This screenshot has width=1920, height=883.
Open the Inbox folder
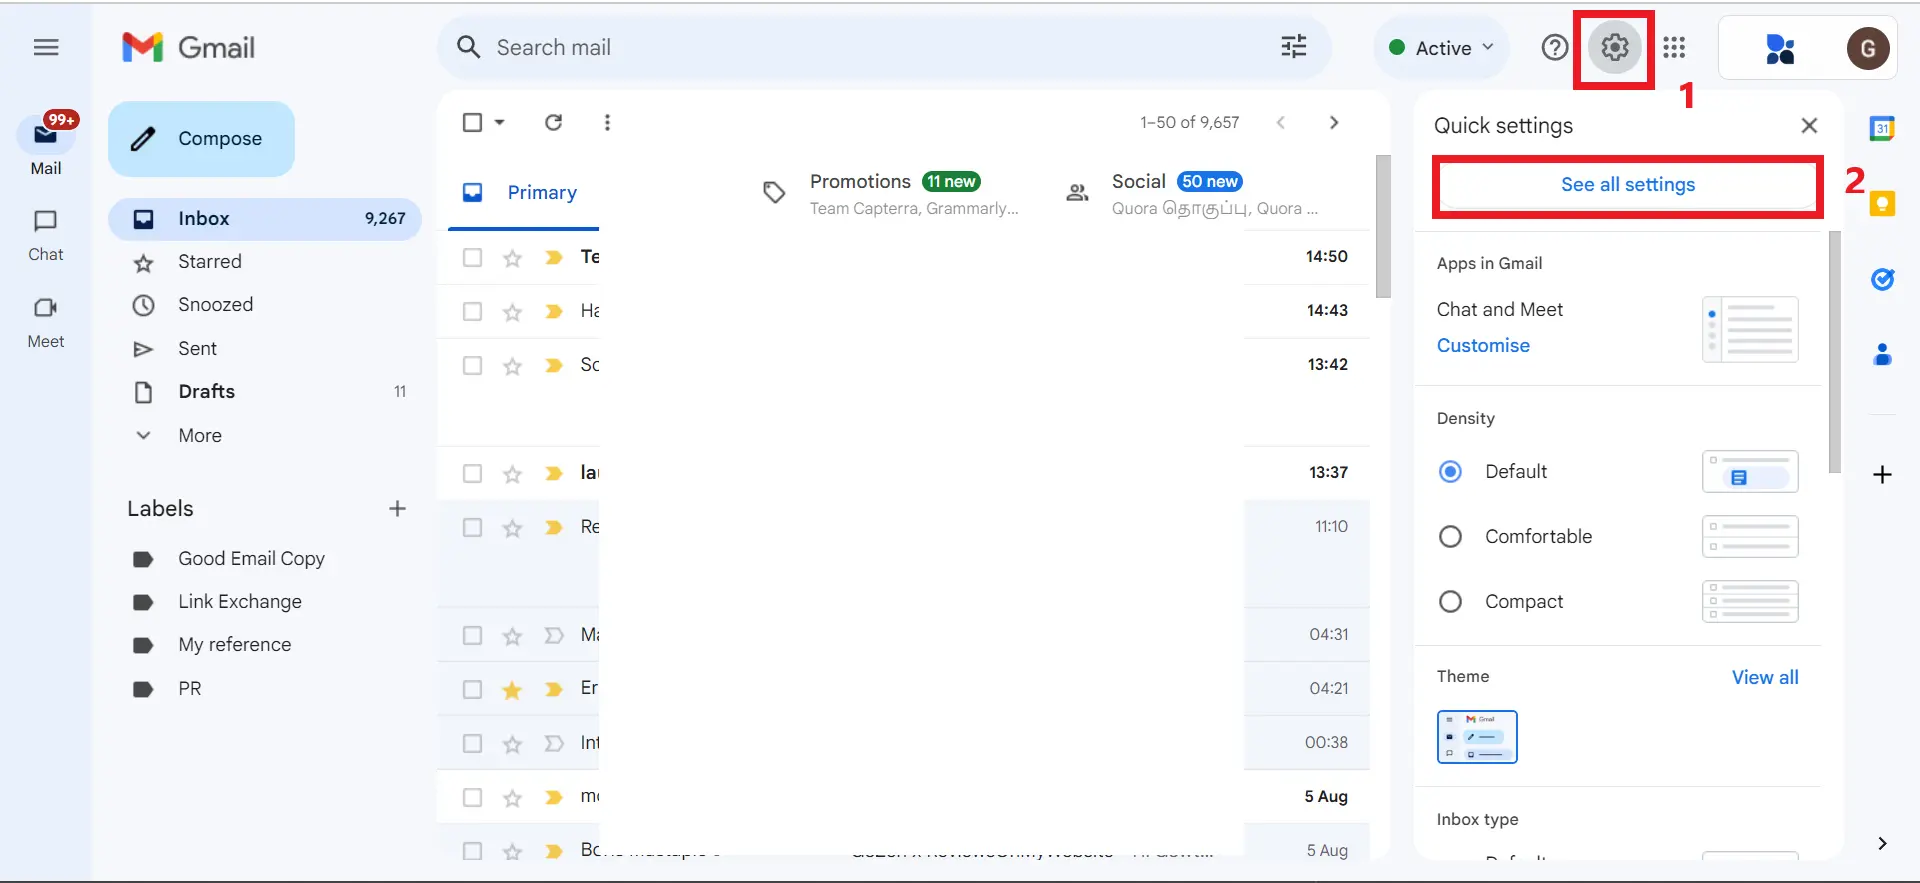(265, 218)
